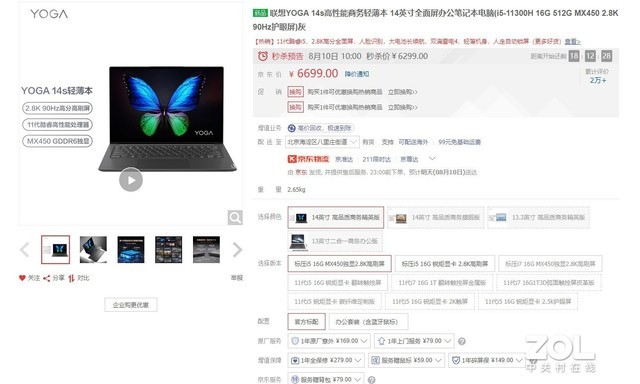Click the 对比 compare icon
640x384 pixels.
point(71,278)
